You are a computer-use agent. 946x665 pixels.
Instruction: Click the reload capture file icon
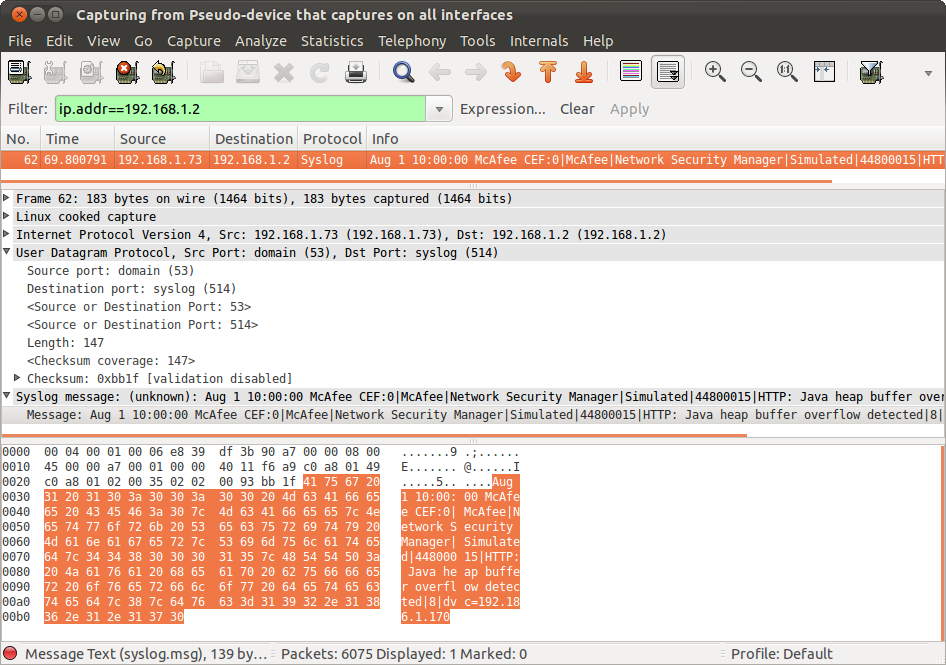(x=320, y=72)
